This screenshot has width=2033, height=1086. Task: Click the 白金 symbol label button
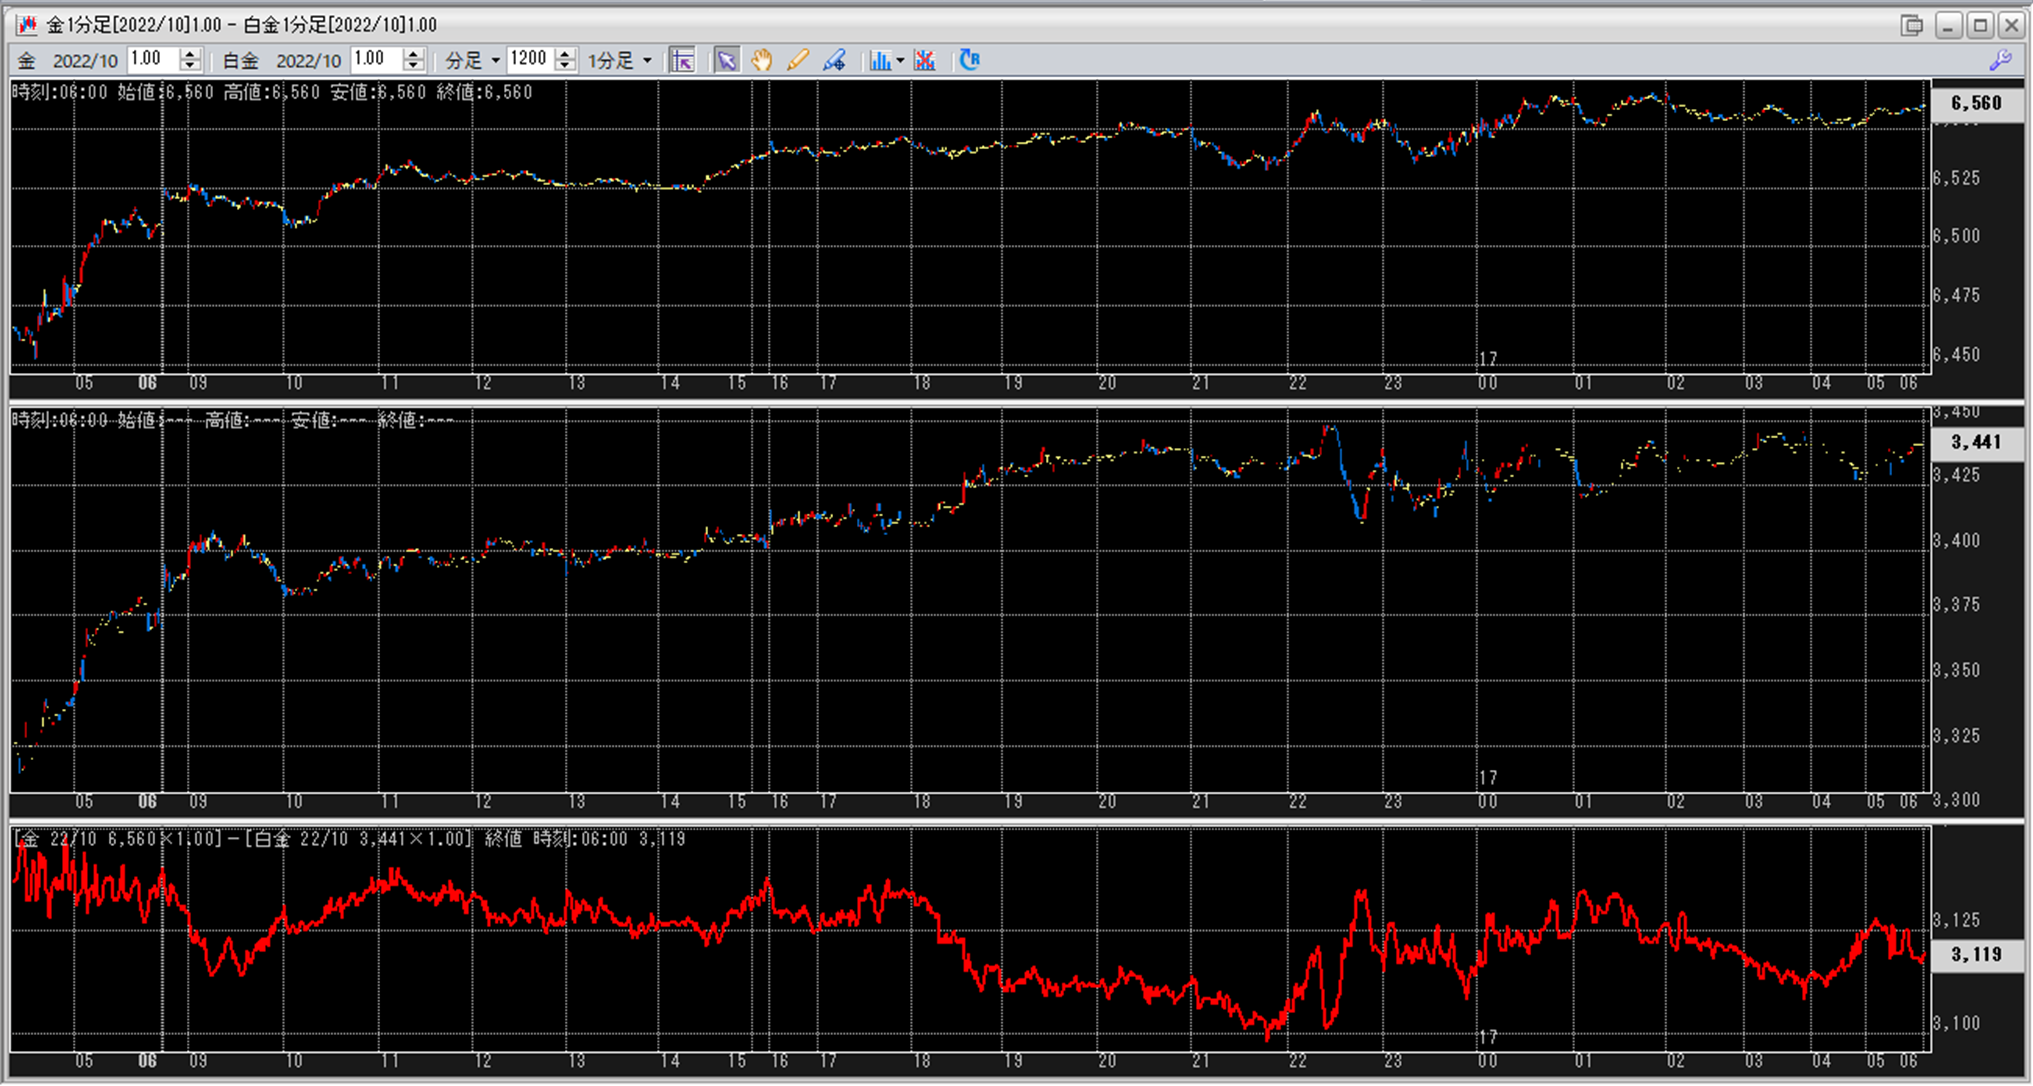coord(239,61)
